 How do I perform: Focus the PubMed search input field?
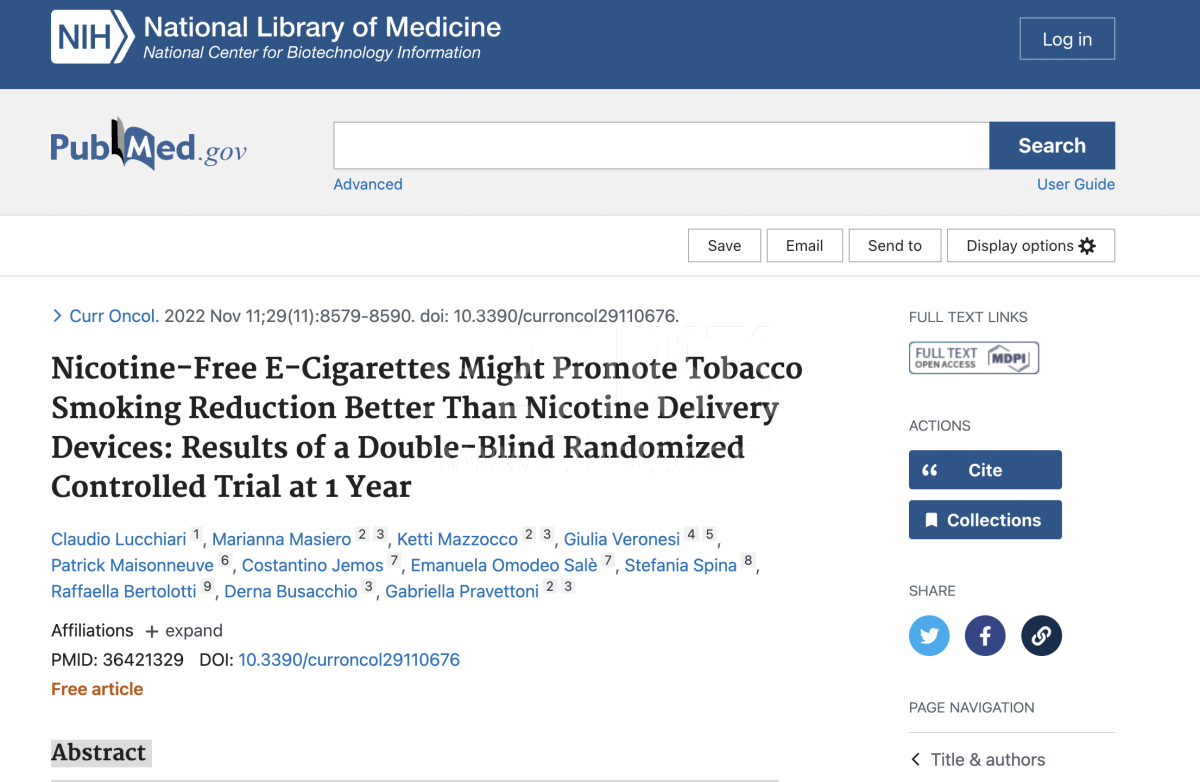click(661, 146)
